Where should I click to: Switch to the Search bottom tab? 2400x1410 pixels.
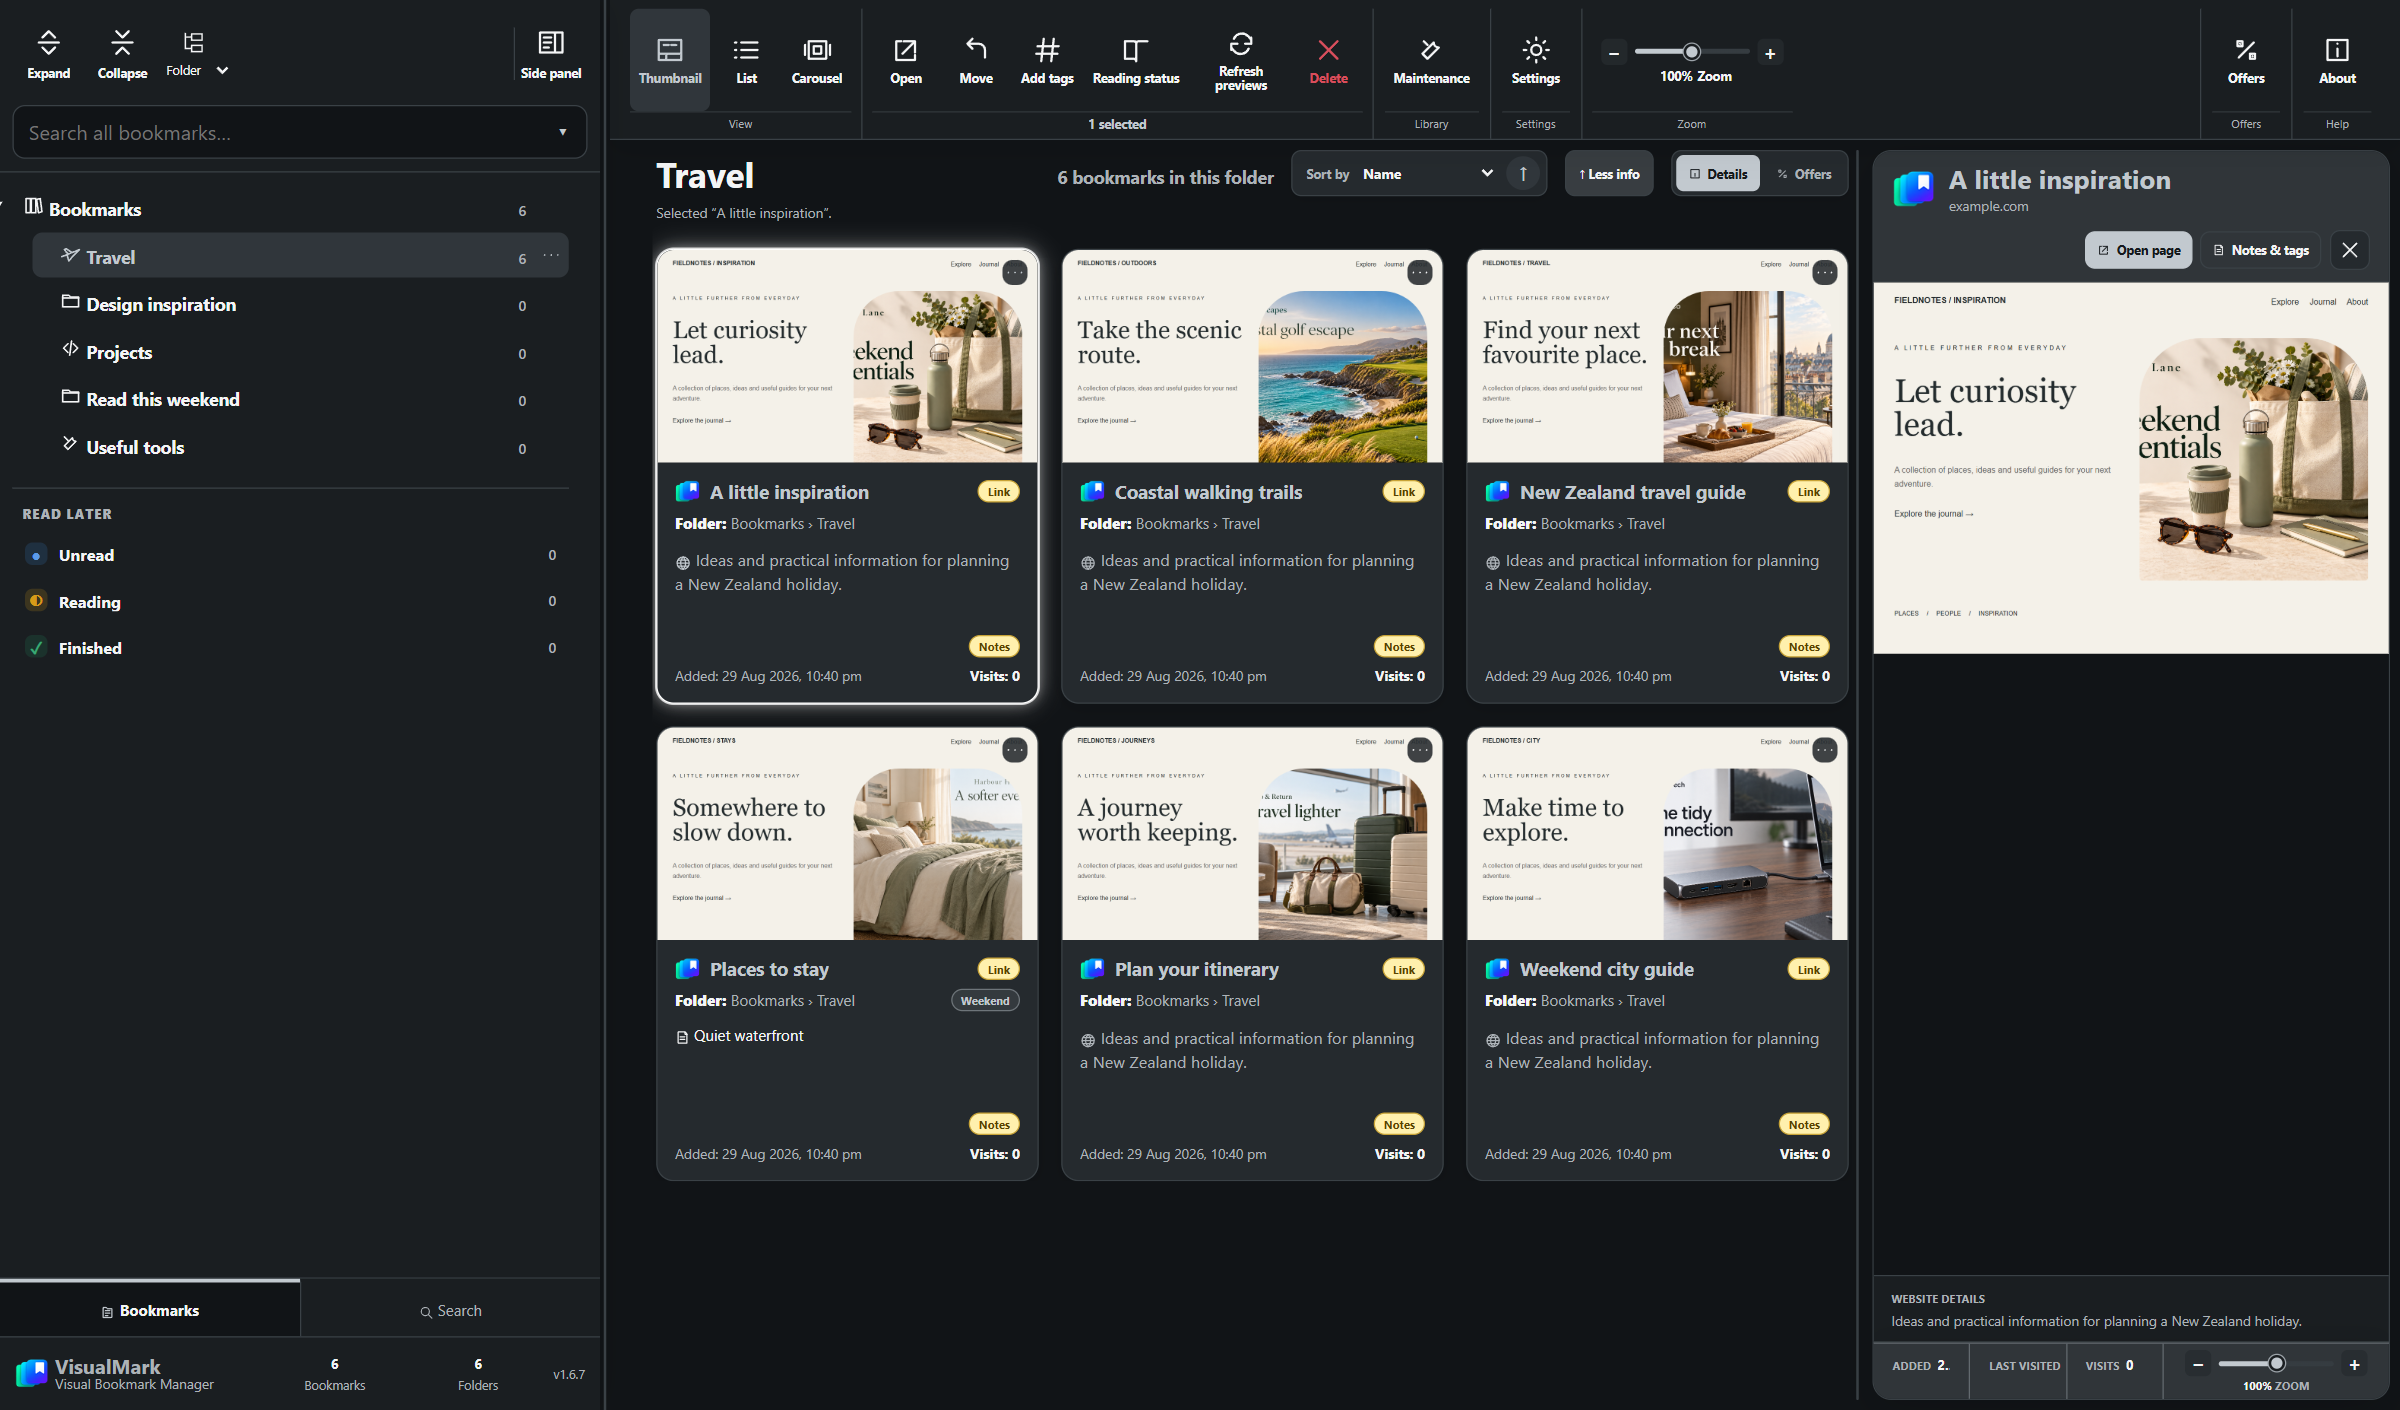pos(451,1310)
